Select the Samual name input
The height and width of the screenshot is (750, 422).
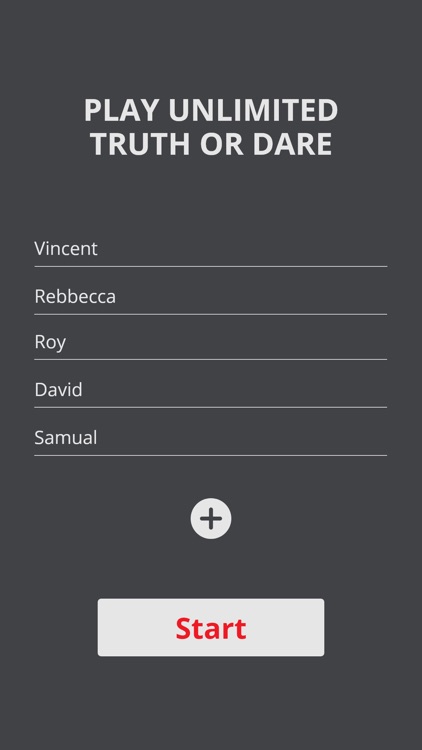(x=211, y=438)
